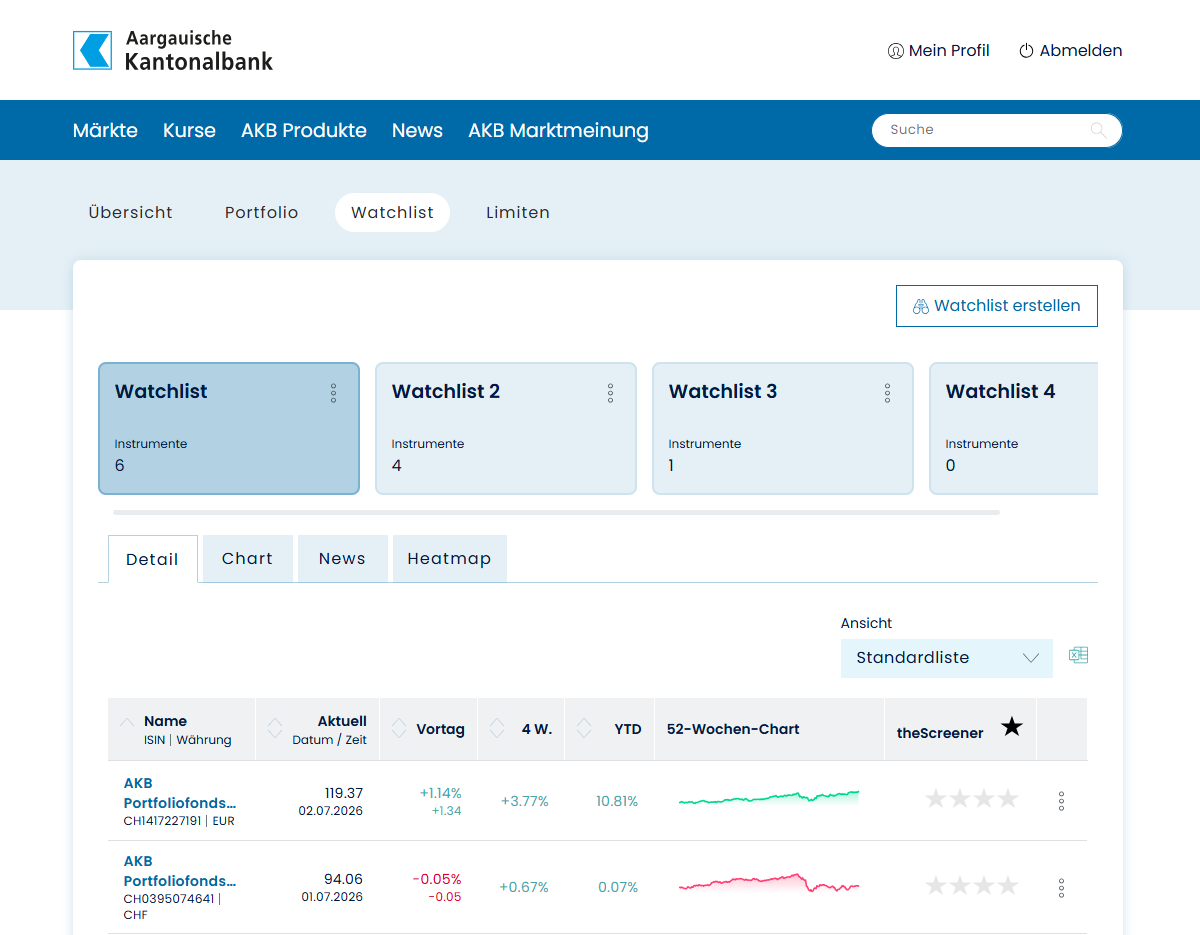Image resolution: width=1200 pixels, height=935 pixels.
Task: Click star rating of the CHF fund row
Action: (972, 885)
